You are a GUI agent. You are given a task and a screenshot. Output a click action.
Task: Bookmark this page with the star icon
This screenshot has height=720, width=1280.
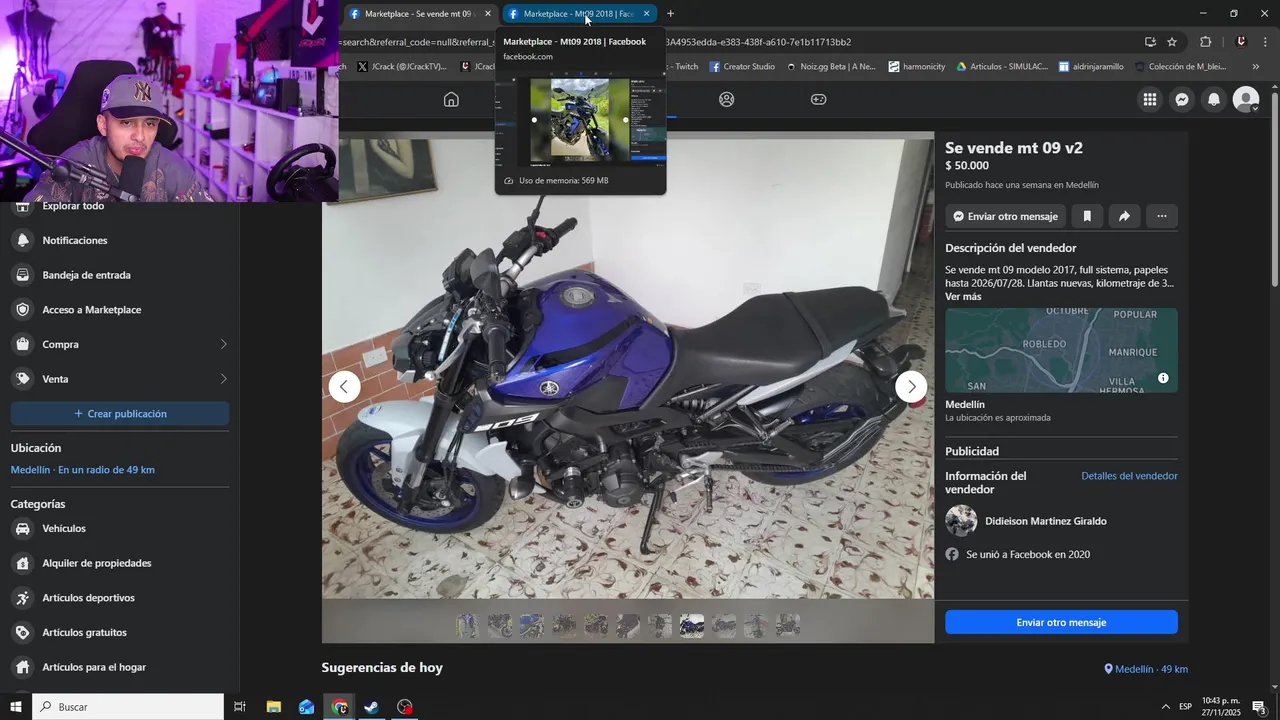click(x=1172, y=42)
